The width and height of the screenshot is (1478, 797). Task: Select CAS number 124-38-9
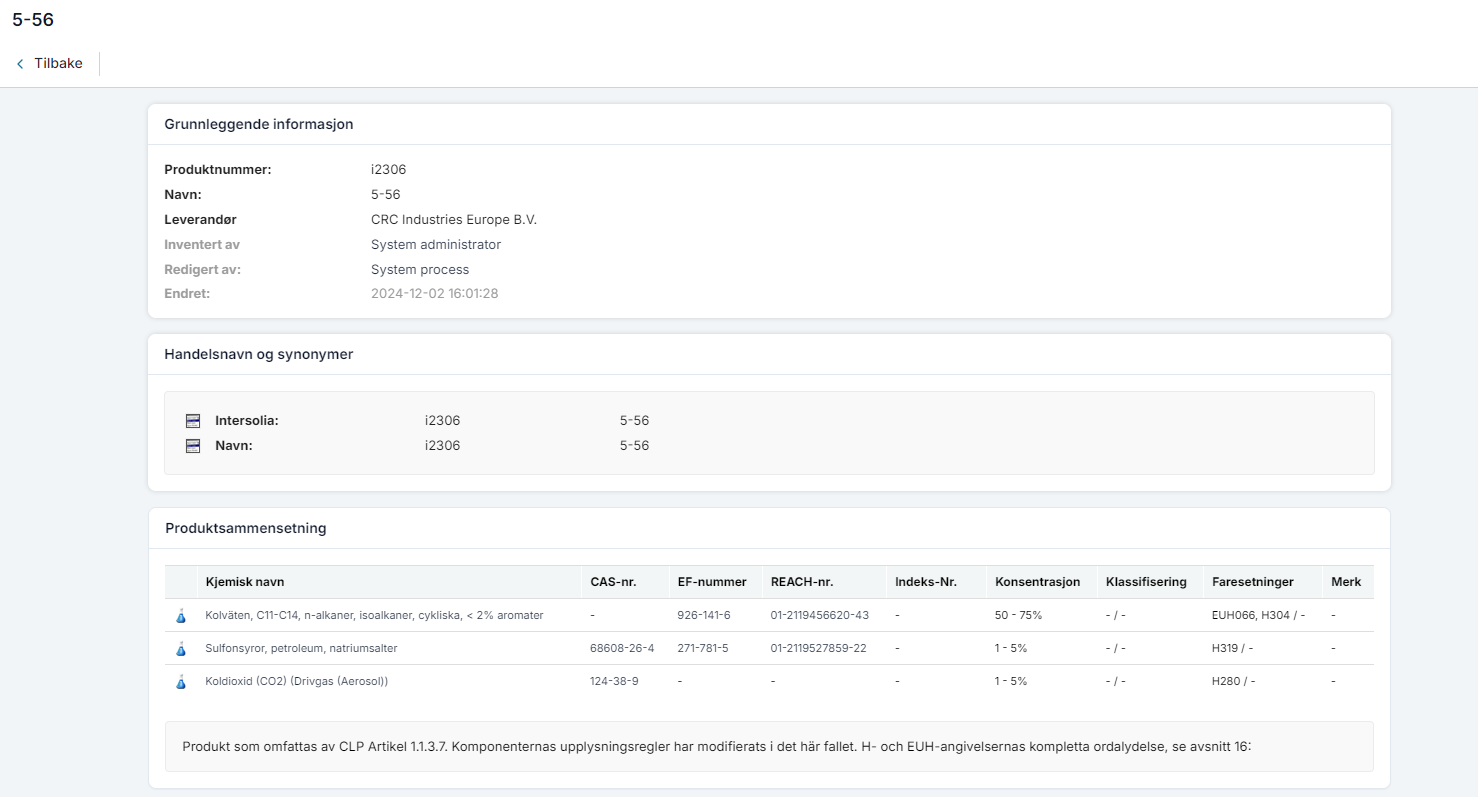tap(614, 682)
